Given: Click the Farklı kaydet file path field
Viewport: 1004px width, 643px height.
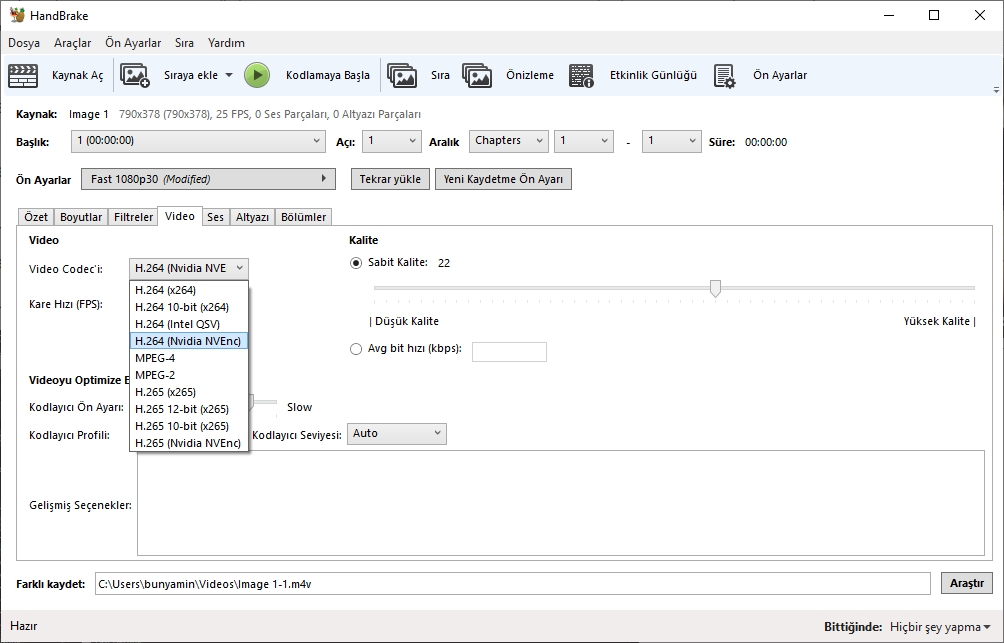Looking at the screenshot, I should [500, 582].
